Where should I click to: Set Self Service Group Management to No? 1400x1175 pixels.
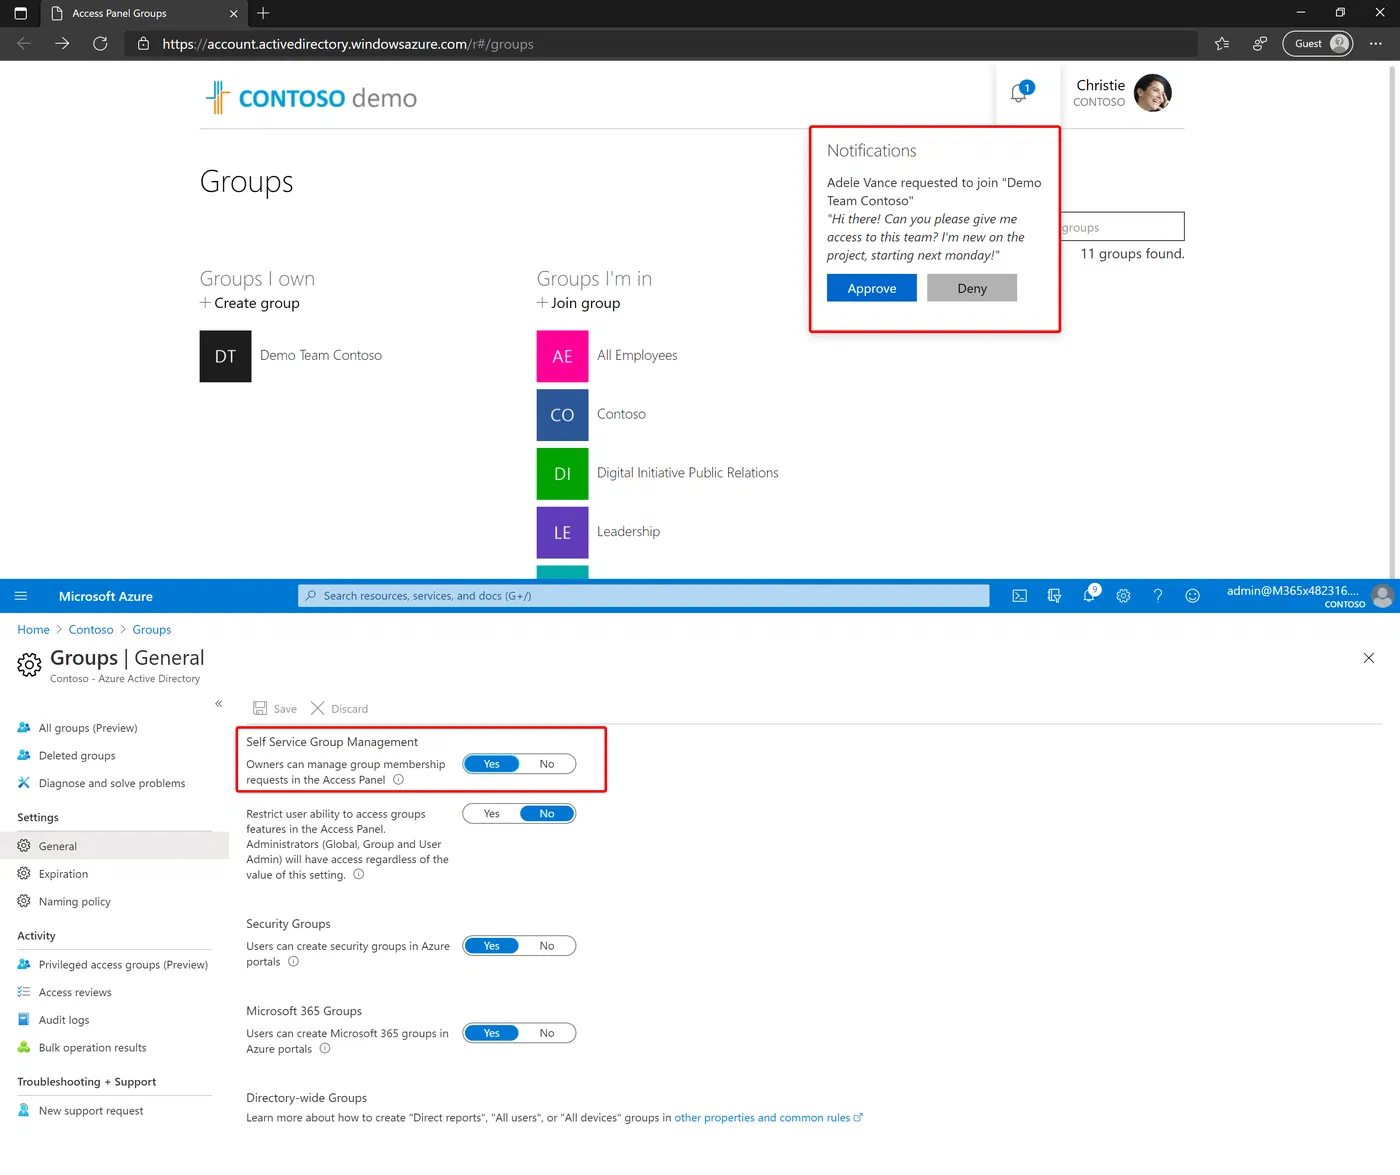point(547,764)
